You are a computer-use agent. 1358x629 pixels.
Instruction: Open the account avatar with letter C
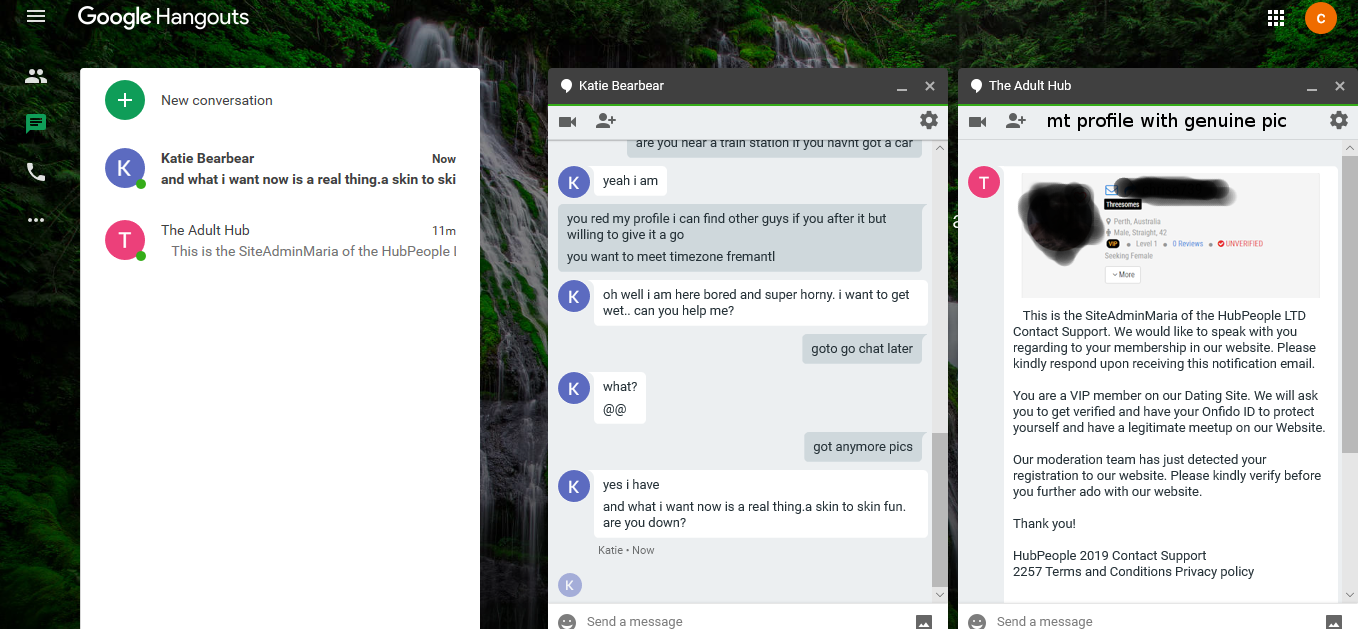click(x=1321, y=18)
